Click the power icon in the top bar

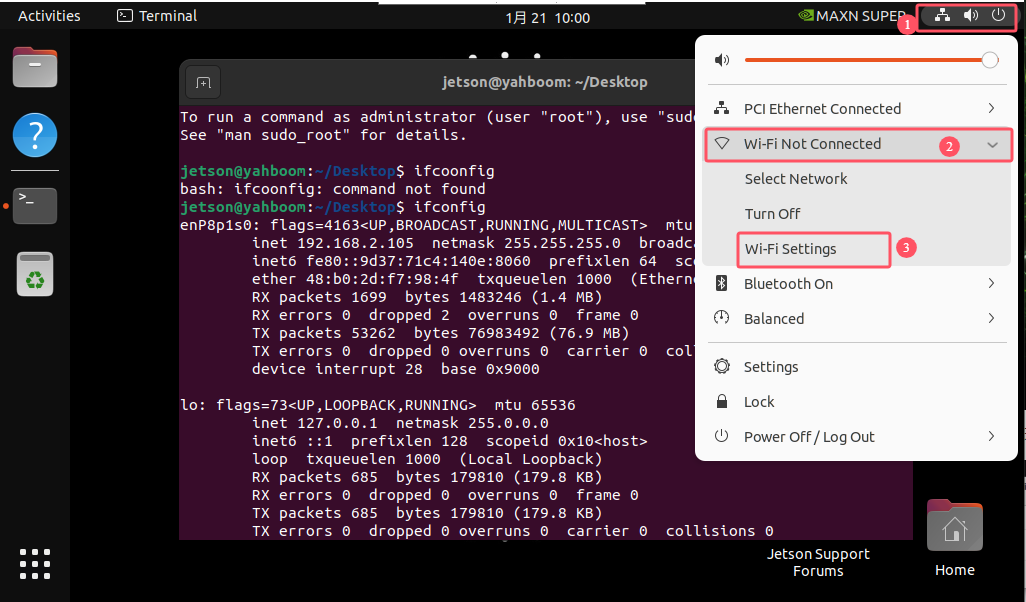pos(998,15)
